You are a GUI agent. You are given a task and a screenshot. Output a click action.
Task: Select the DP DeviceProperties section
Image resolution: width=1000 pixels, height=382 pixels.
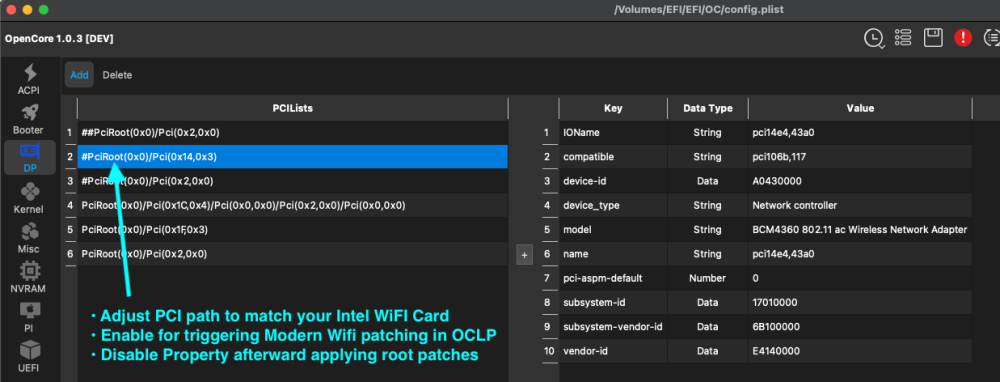click(x=30, y=158)
